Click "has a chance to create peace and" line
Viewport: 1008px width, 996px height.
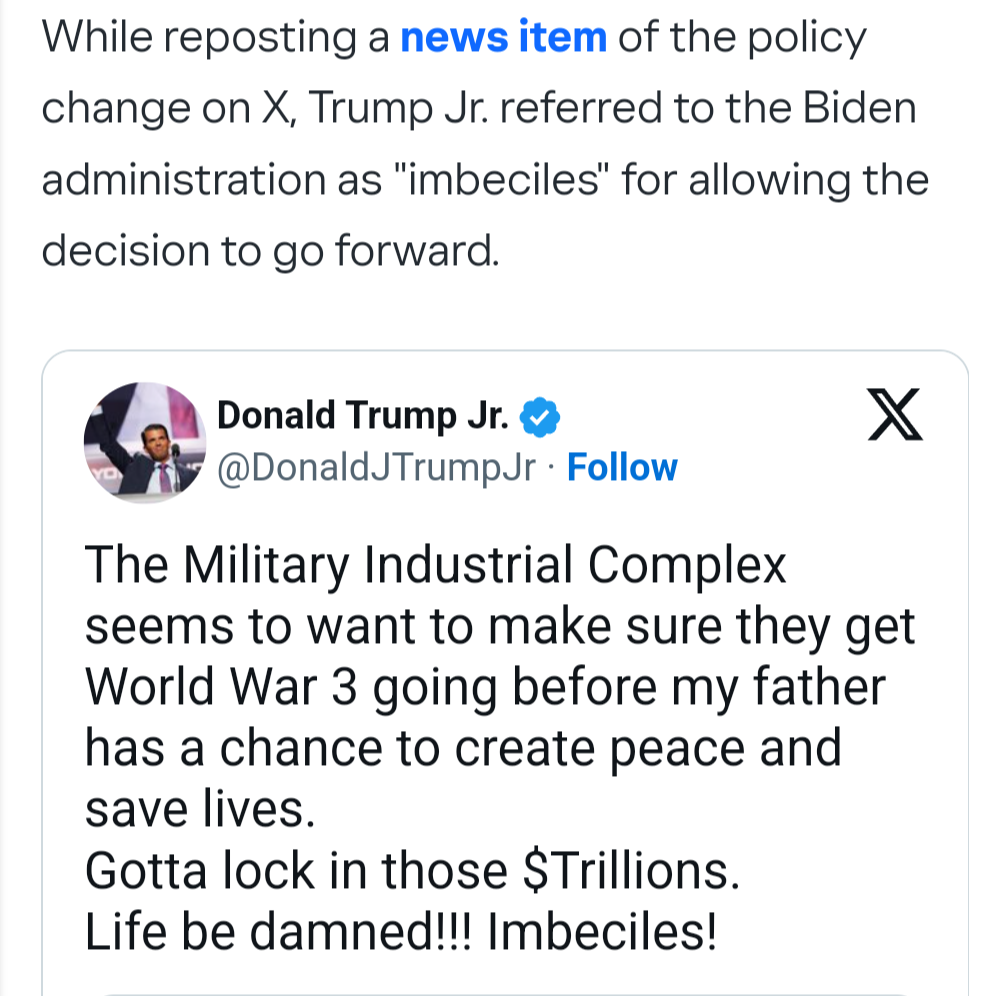click(x=462, y=750)
